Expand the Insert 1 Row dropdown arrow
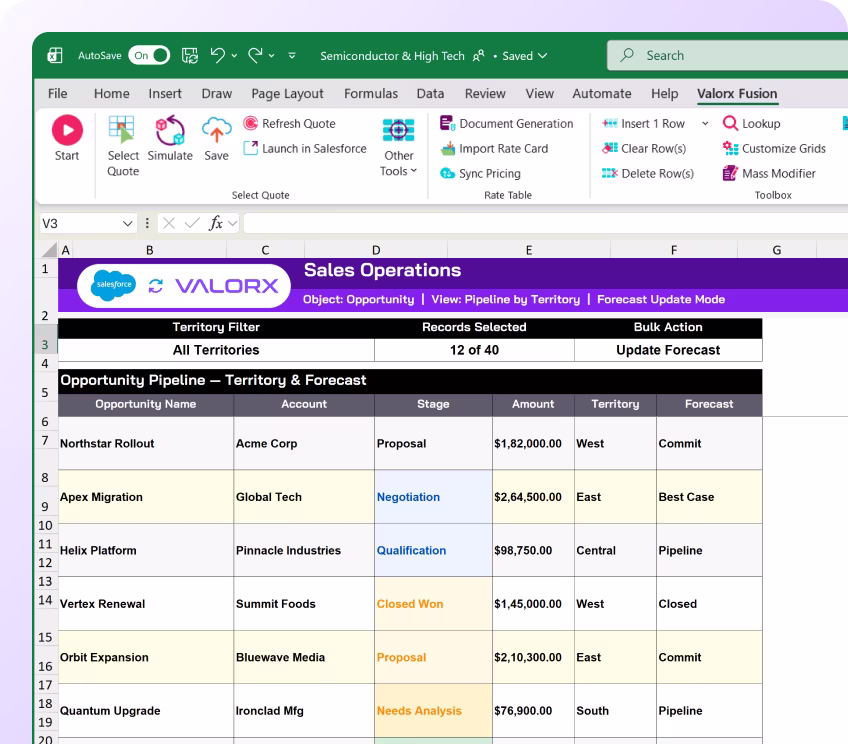Image resolution: width=848 pixels, height=744 pixels. pyautogui.click(x=705, y=123)
